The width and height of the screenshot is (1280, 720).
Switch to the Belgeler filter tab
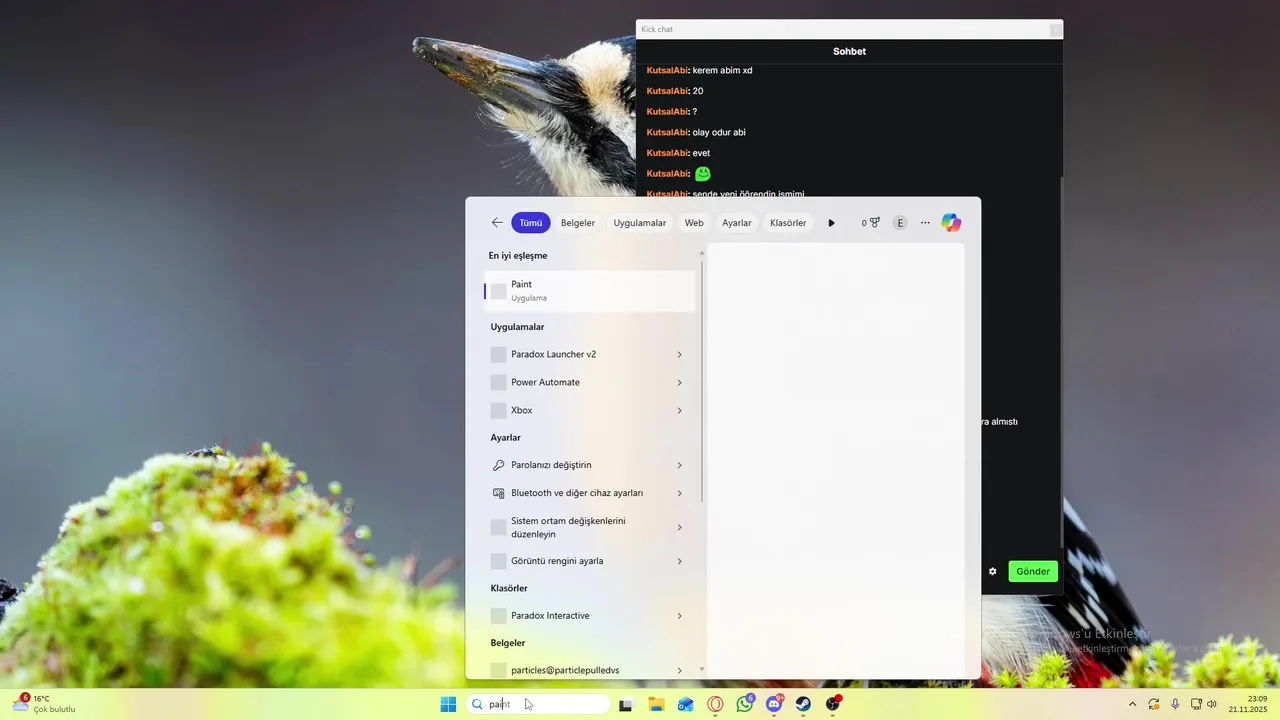point(578,223)
